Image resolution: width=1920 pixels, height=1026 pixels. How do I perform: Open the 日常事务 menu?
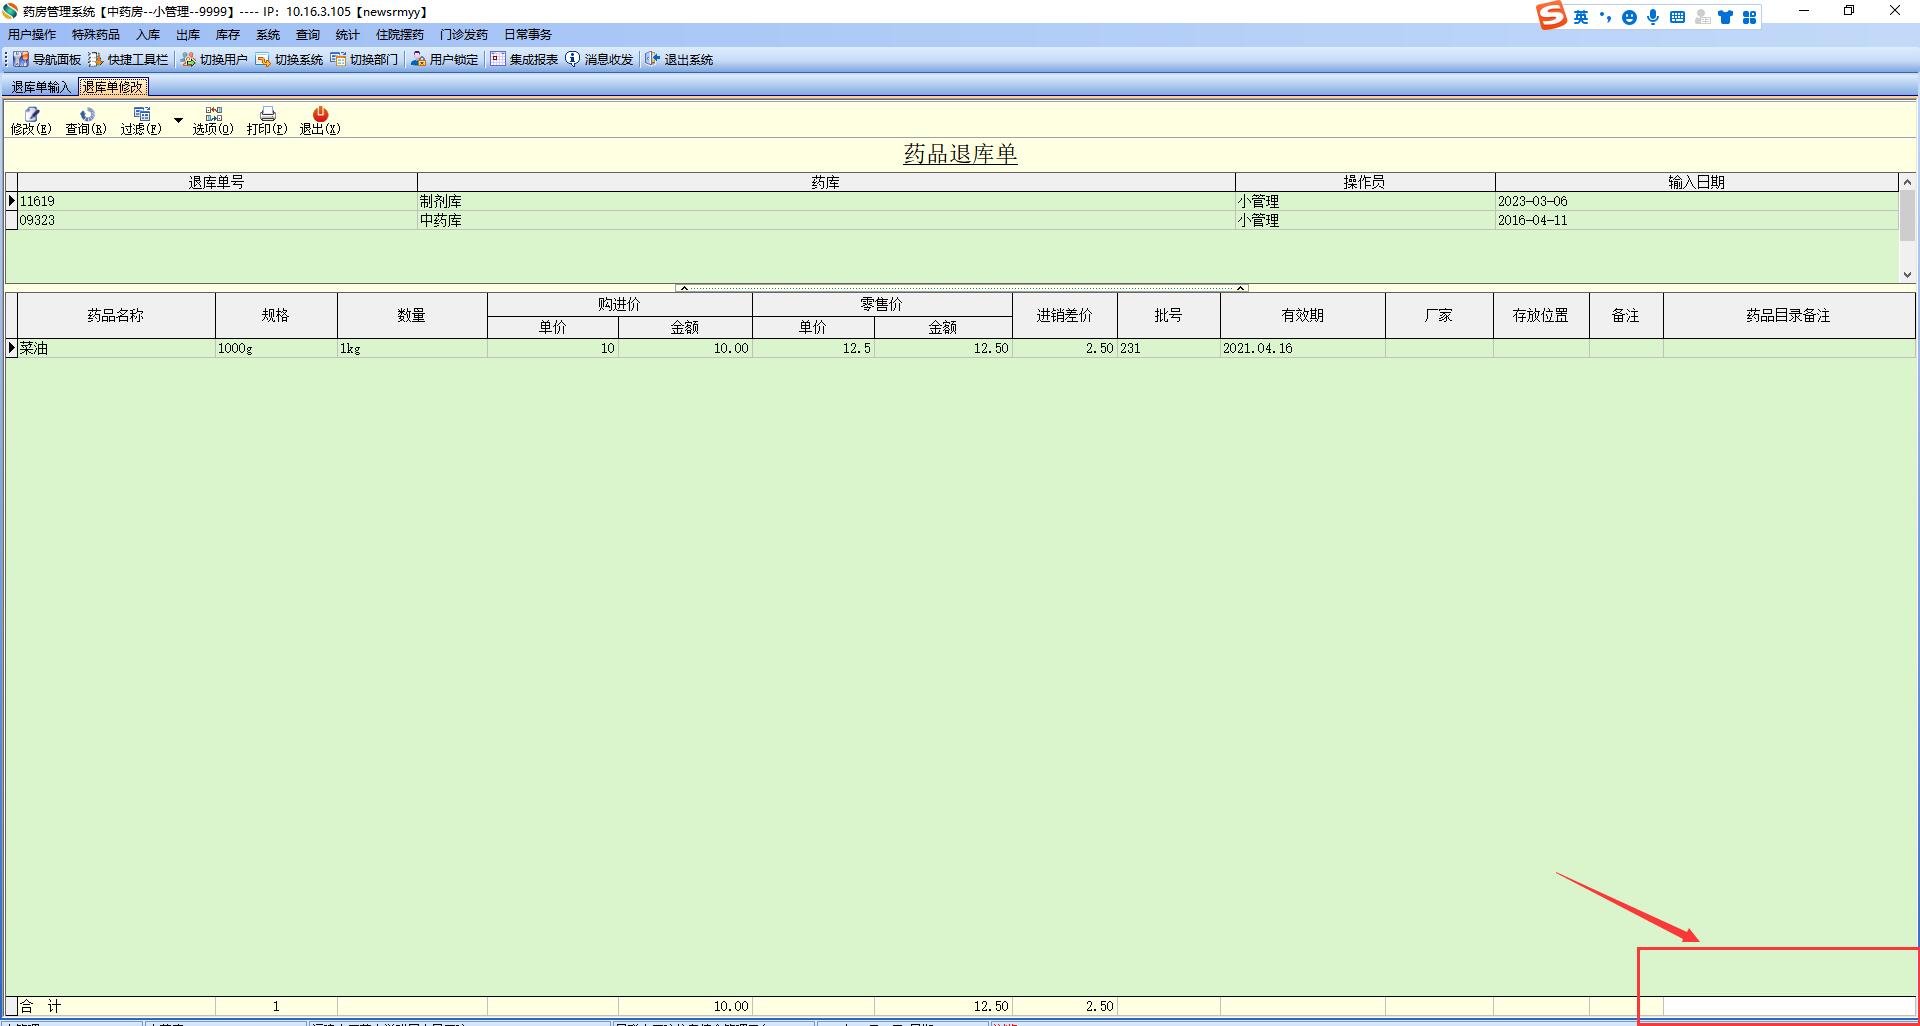click(x=528, y=35)
